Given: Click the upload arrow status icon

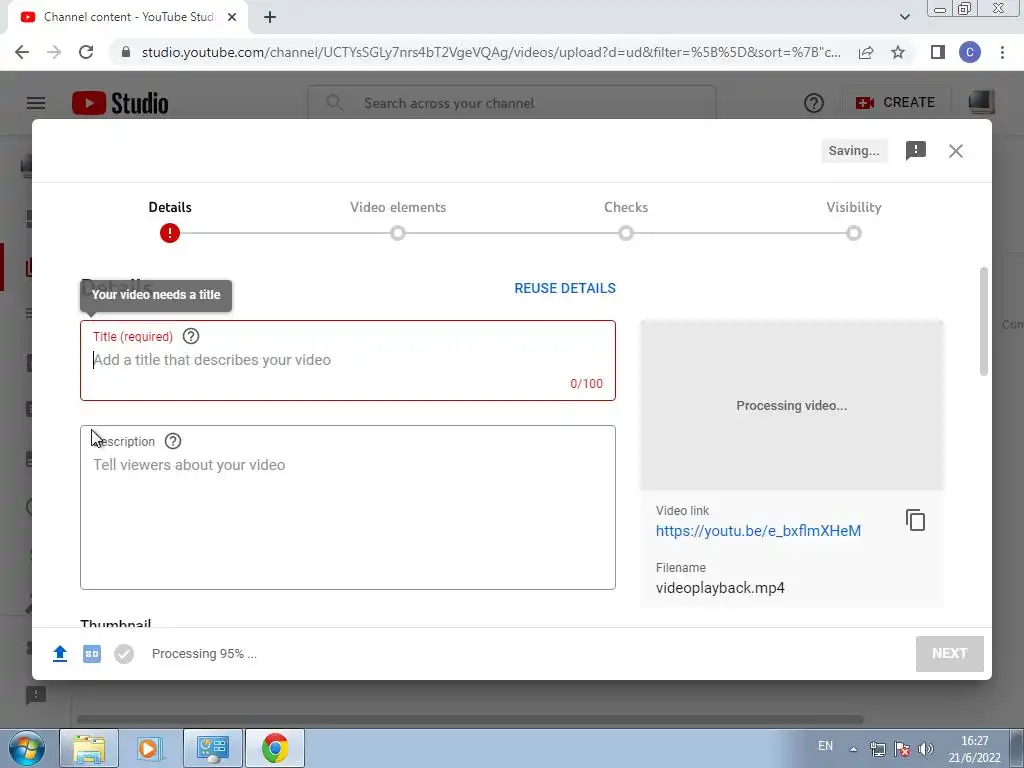Looking at the screenshot, I should tap(60, 654).
